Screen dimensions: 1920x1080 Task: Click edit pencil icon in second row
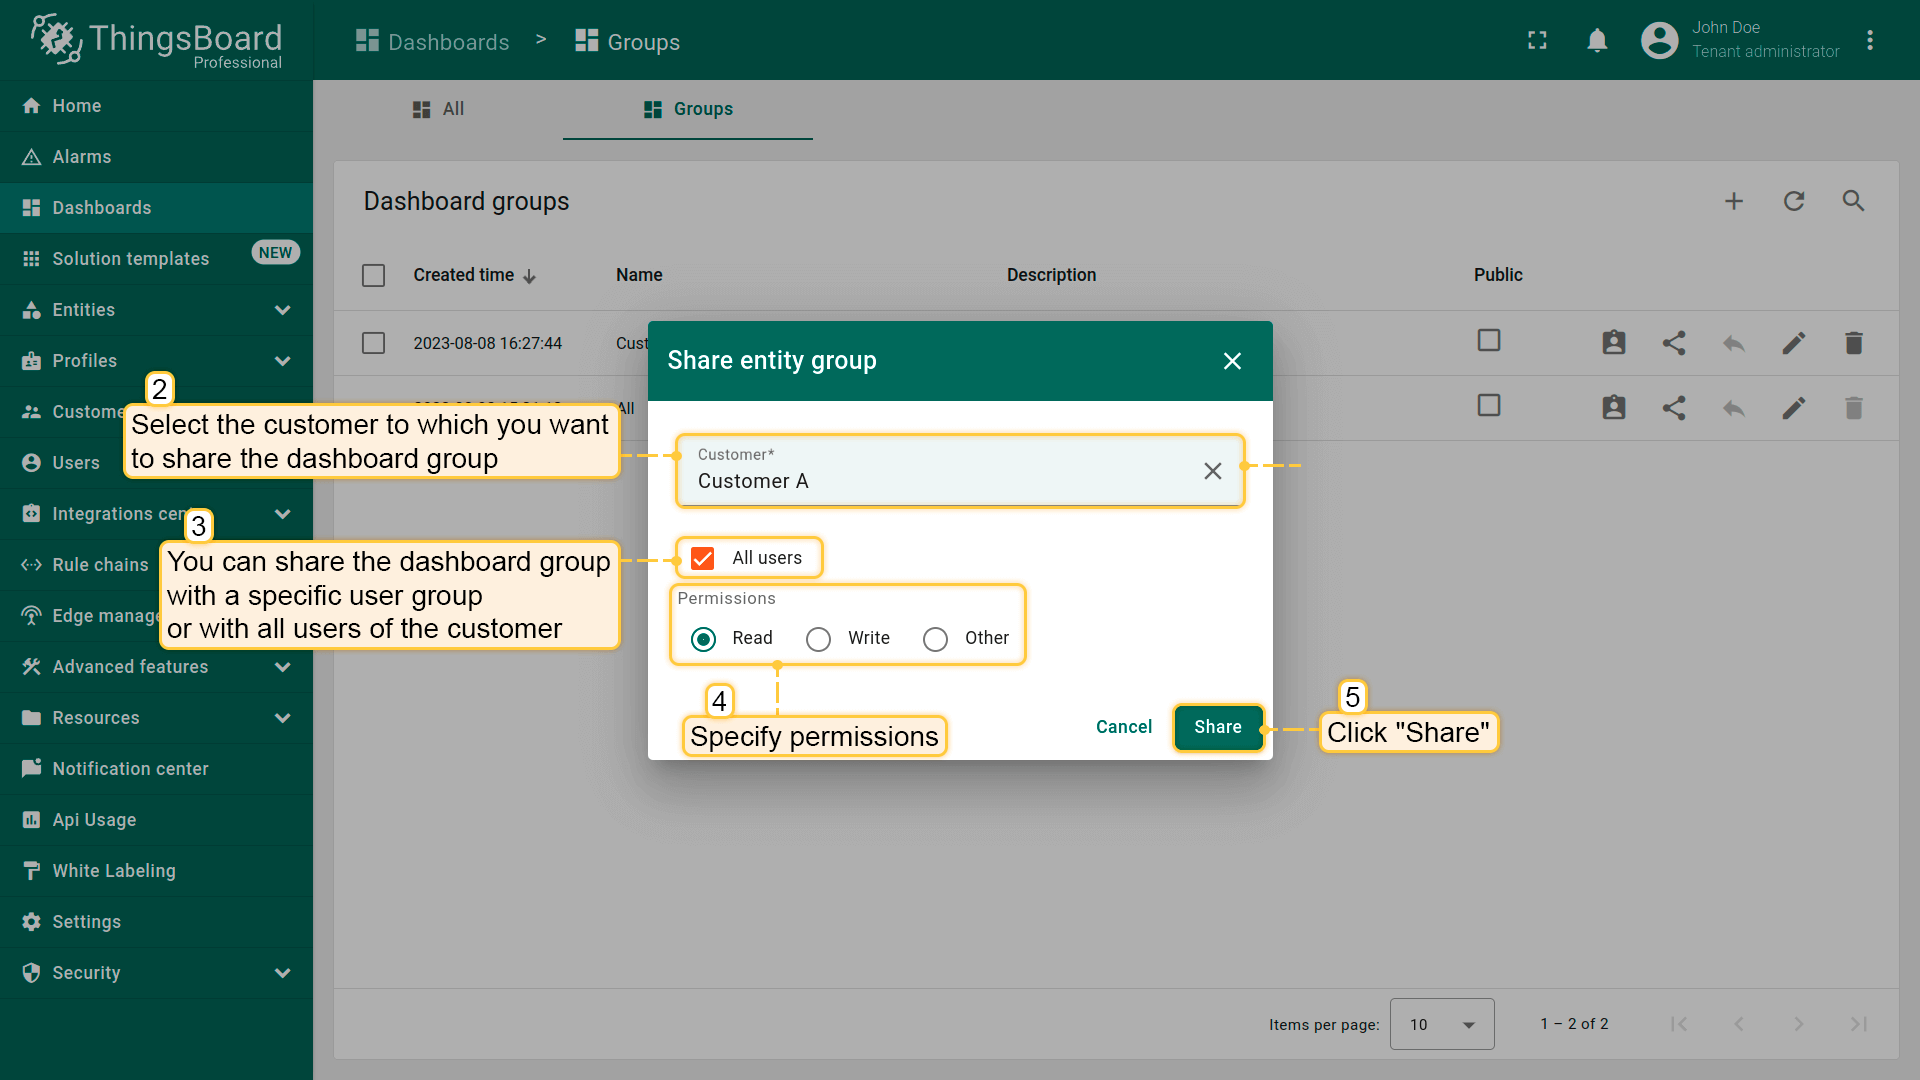1793,408
